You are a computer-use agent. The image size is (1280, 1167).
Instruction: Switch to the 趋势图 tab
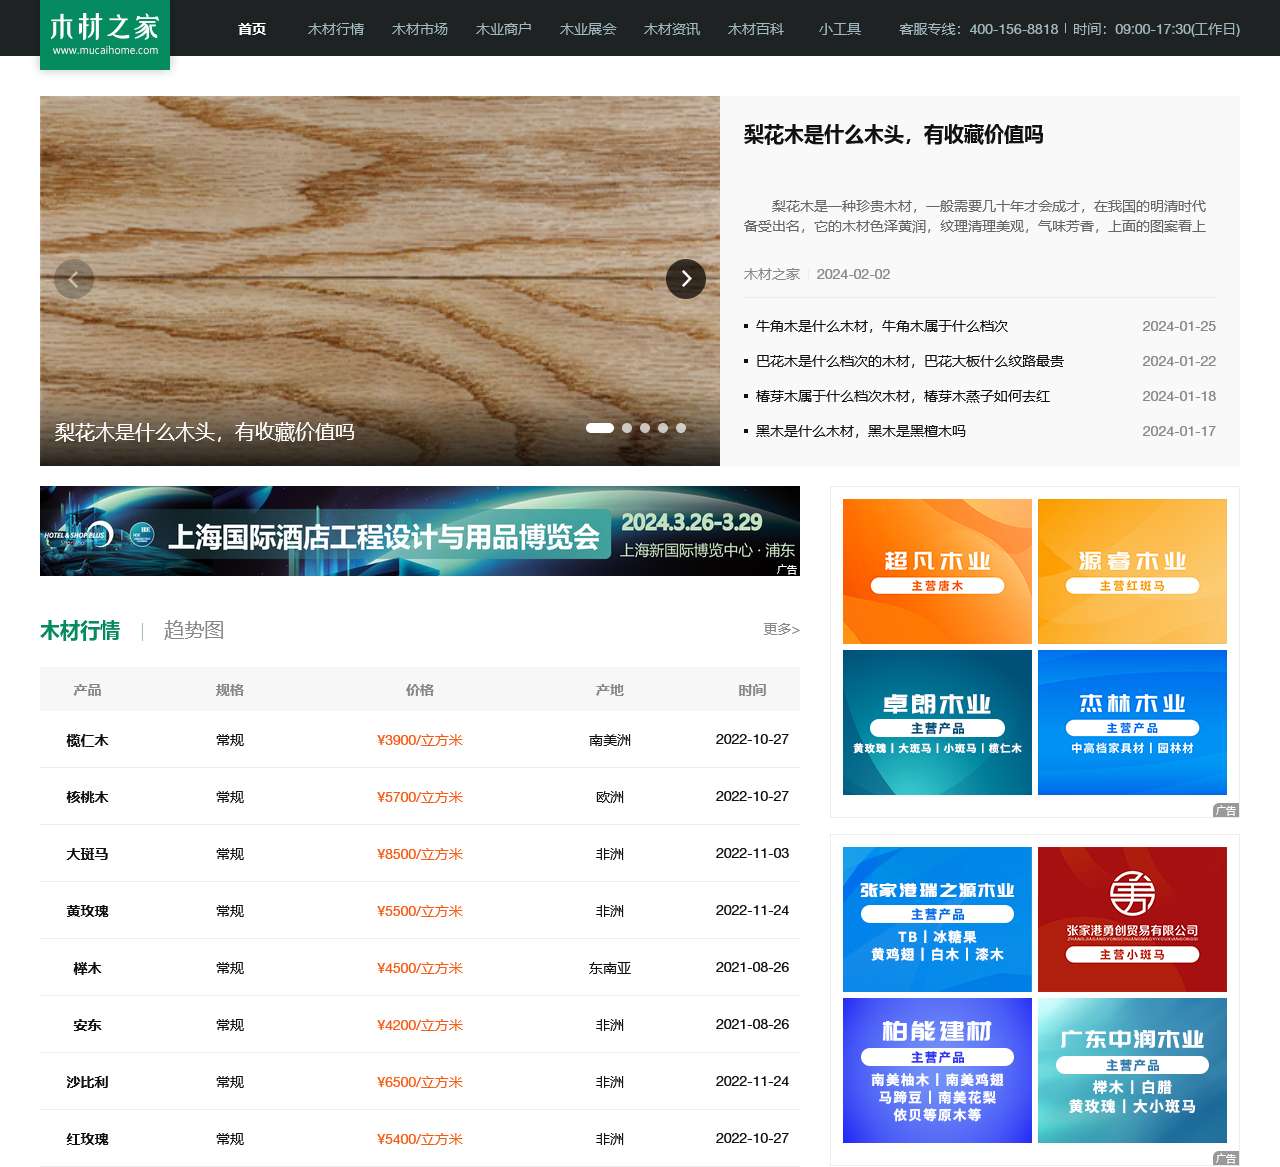(194, 630)
